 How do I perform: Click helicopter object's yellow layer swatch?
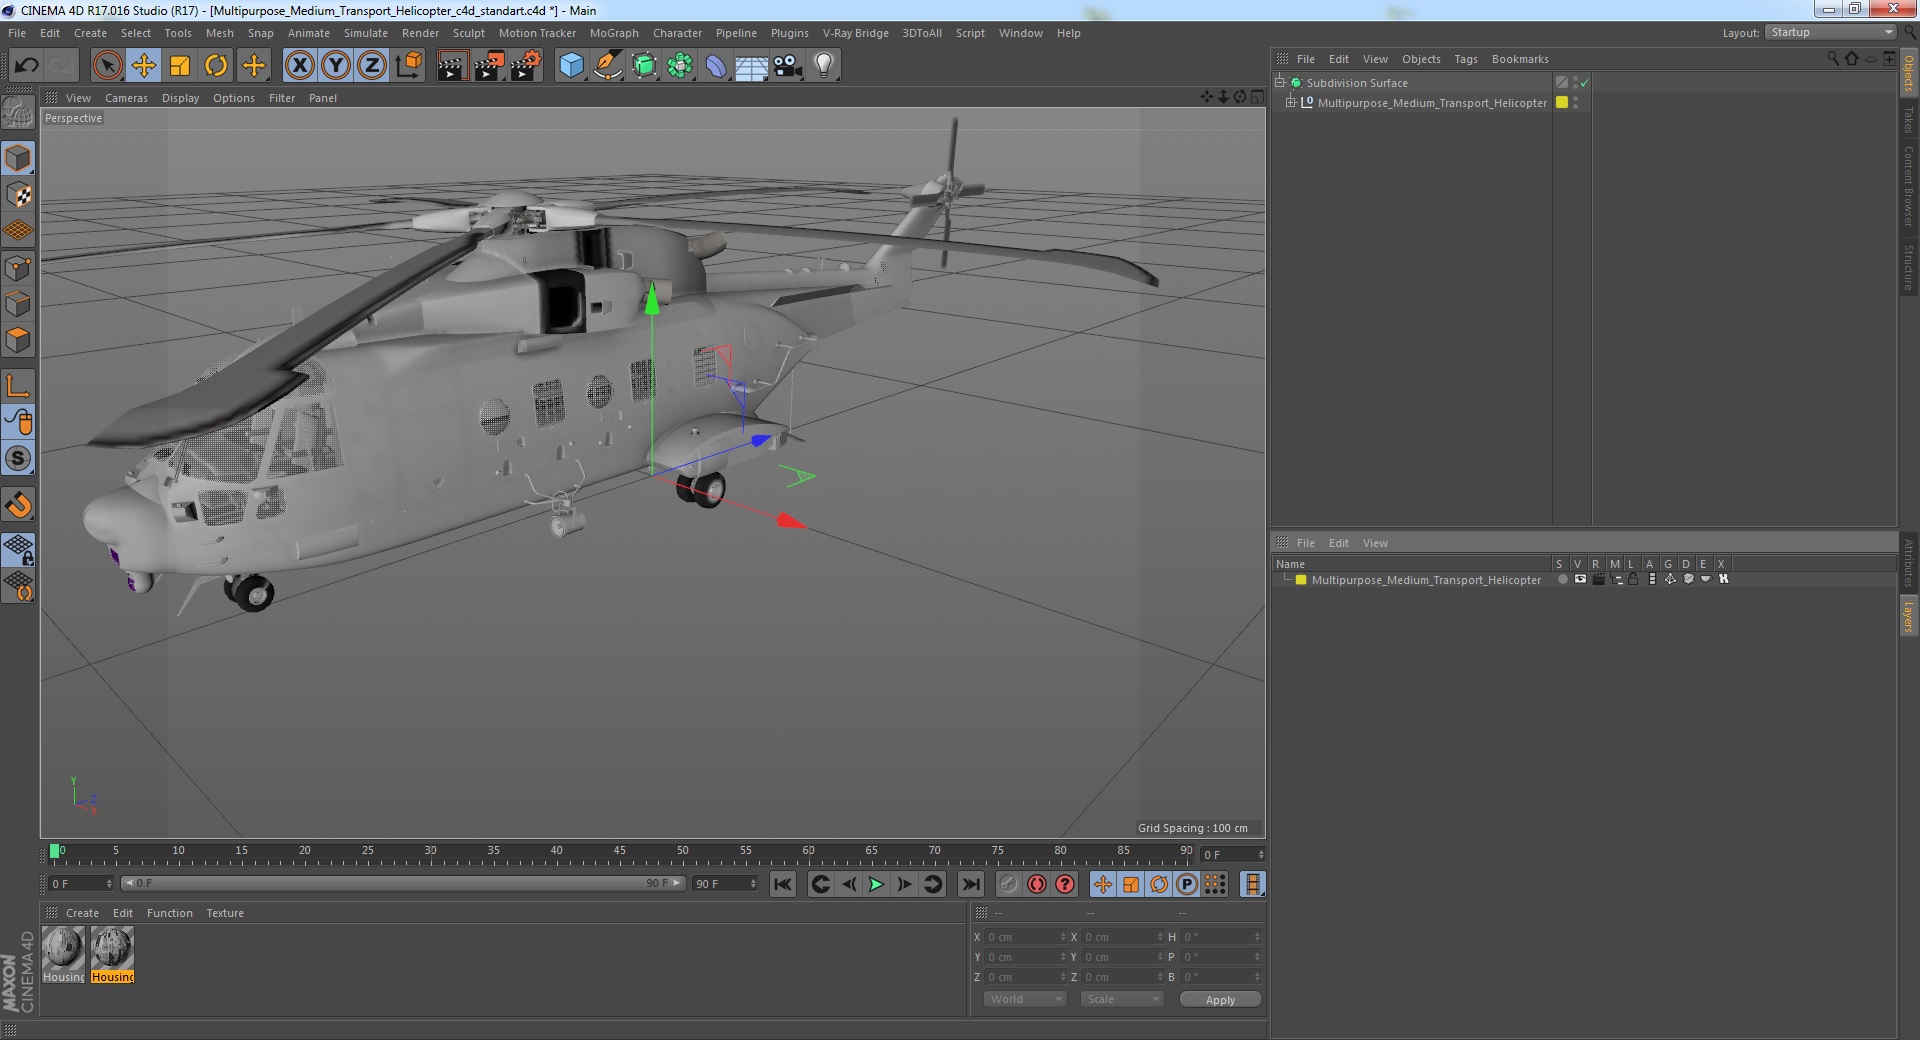(1562, 102)
